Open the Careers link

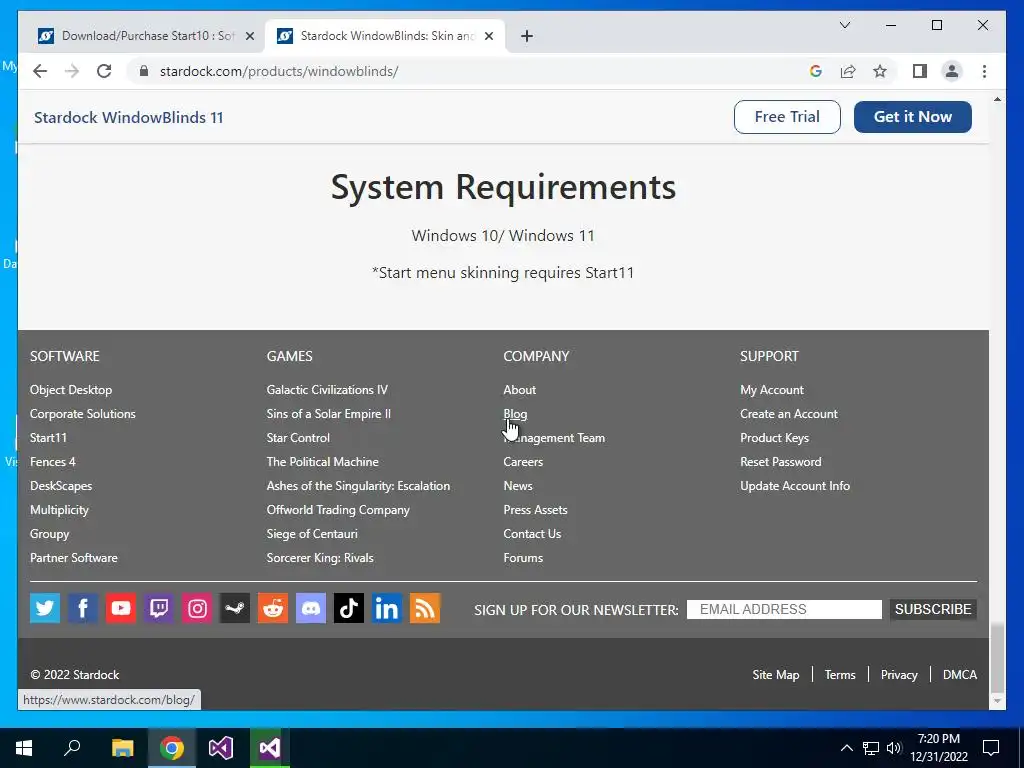click(x=523, y=462)
